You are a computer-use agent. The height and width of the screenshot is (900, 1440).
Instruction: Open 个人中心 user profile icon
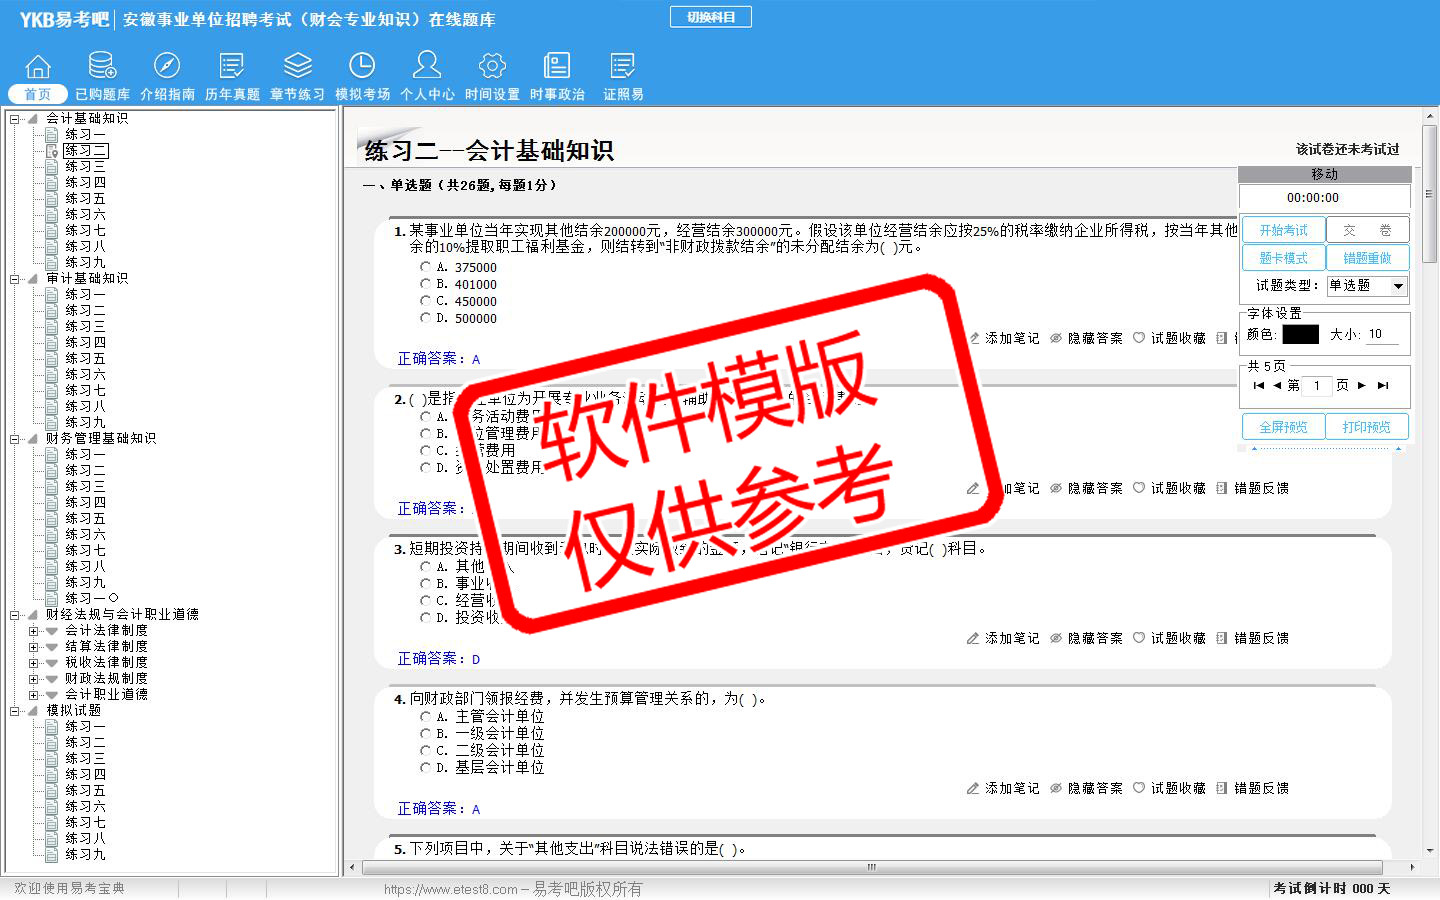[x=427, y=67]
